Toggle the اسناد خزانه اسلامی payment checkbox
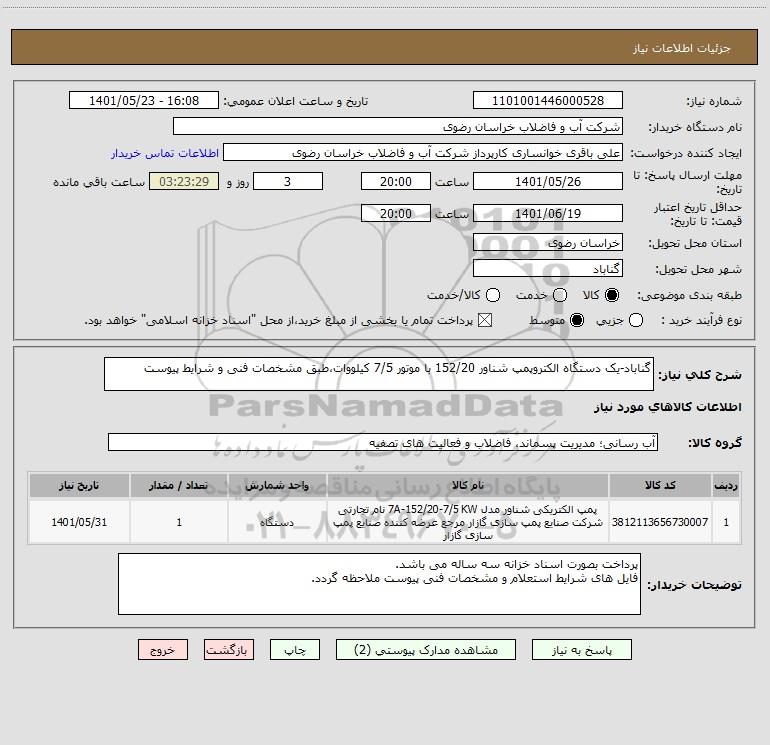Screen dimensions: 770x745 coord(485,320)
